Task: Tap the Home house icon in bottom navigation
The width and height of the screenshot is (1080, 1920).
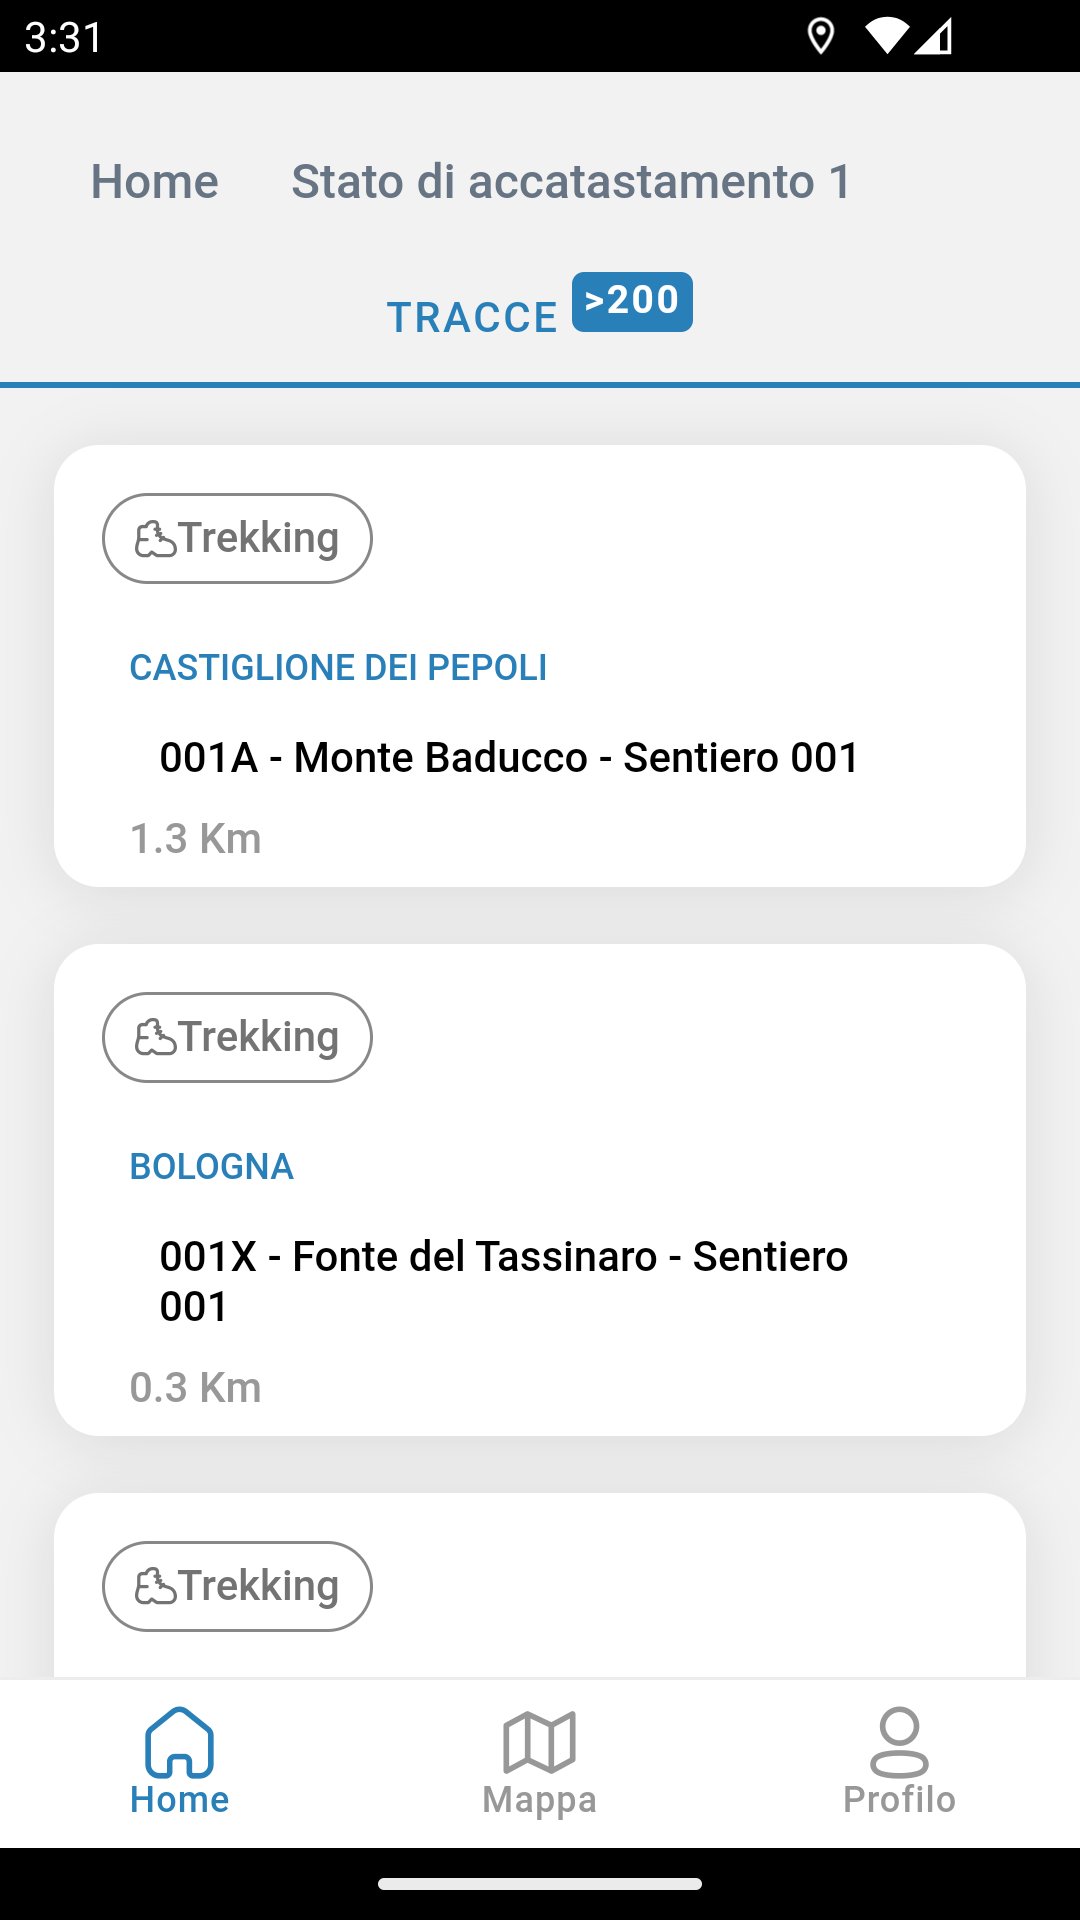Action: pyautogui.click(x=179, y=1741)
